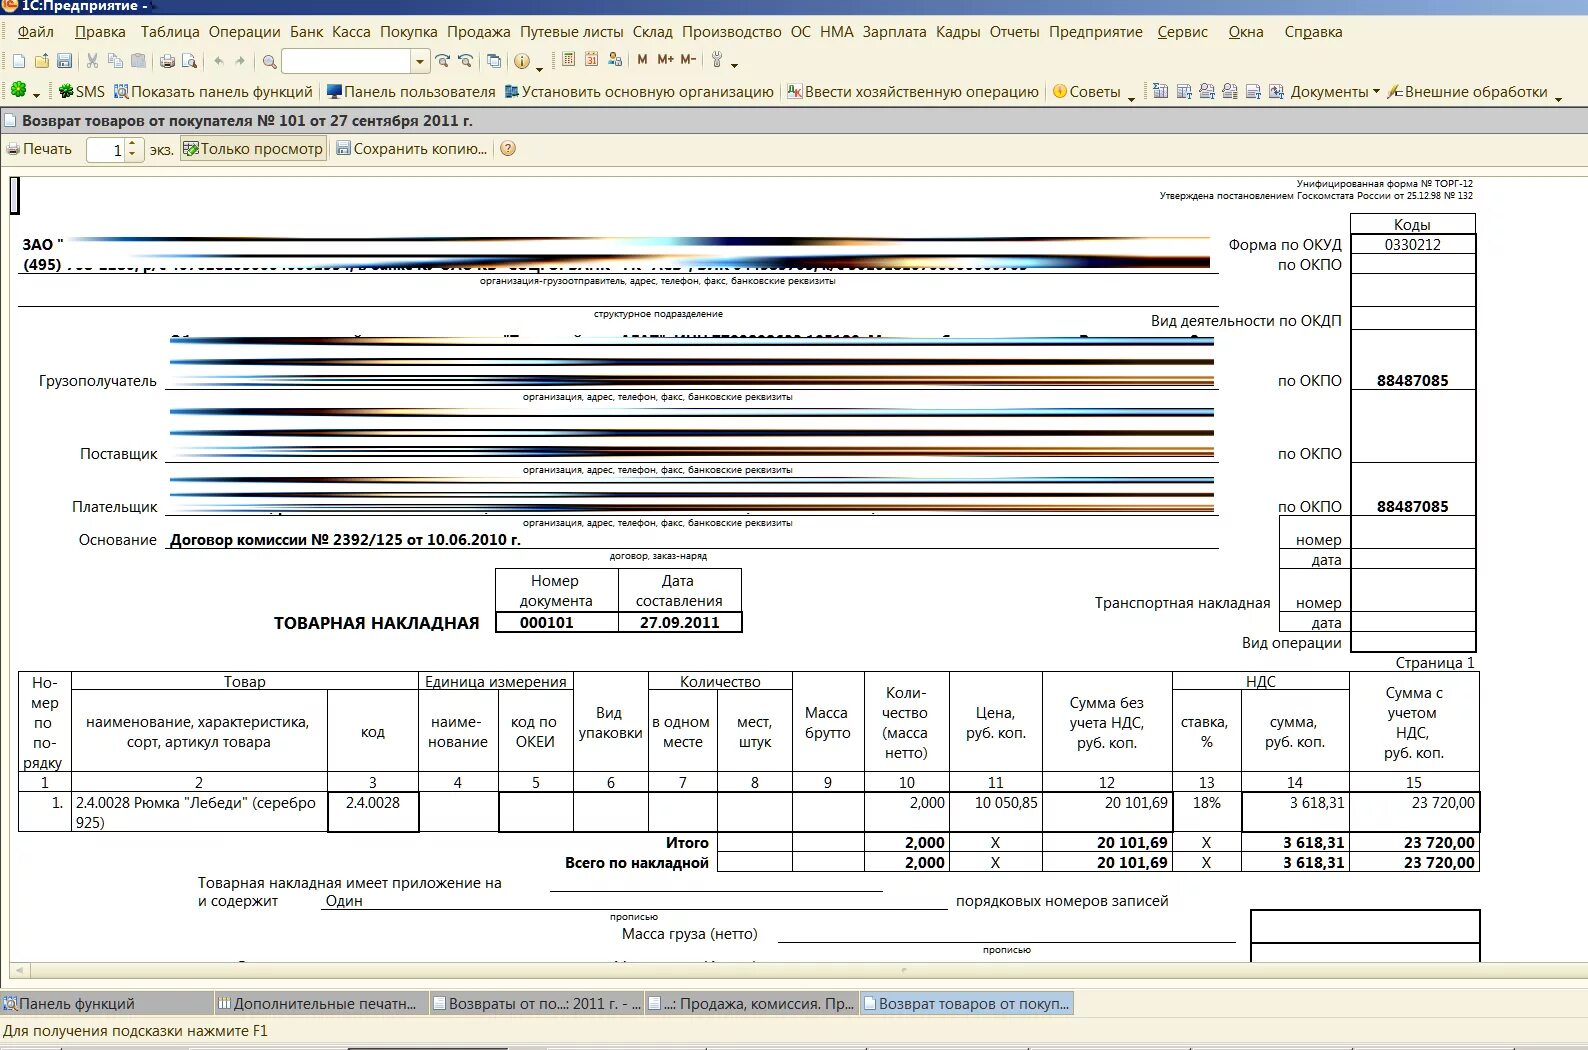Switch to Панель функций window tab
The width and height of the screenshot is (1588, 1050).
(107, 1003)
